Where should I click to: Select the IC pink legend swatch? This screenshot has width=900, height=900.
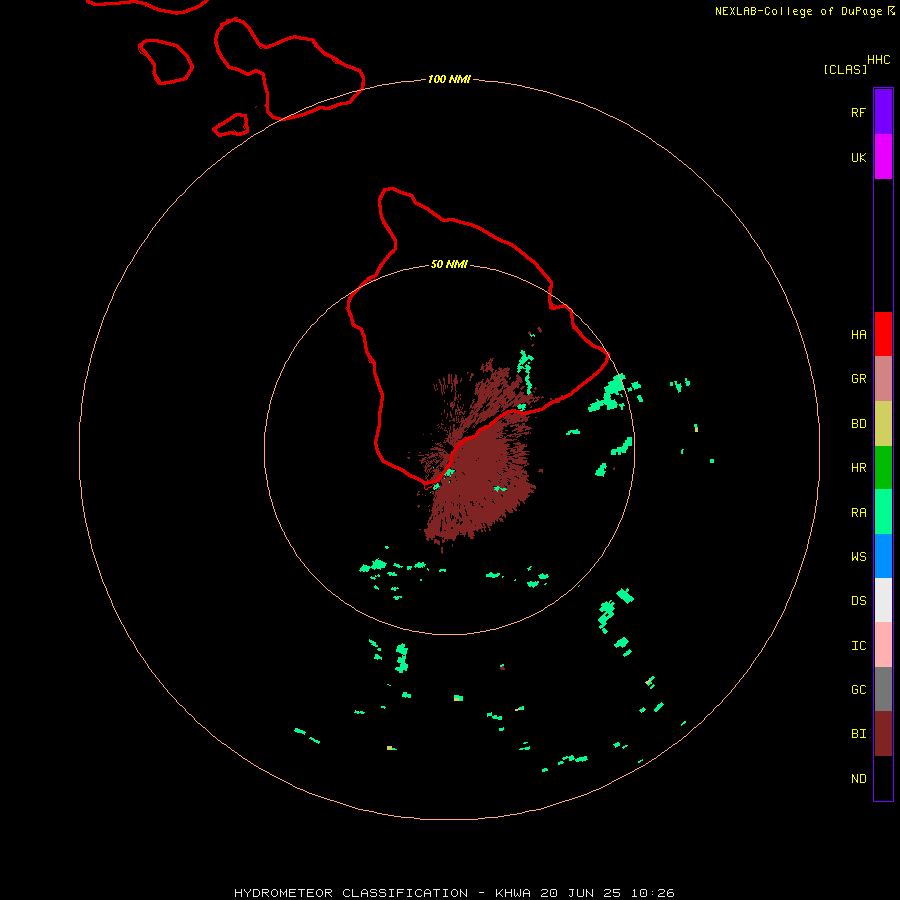(883, 645)
